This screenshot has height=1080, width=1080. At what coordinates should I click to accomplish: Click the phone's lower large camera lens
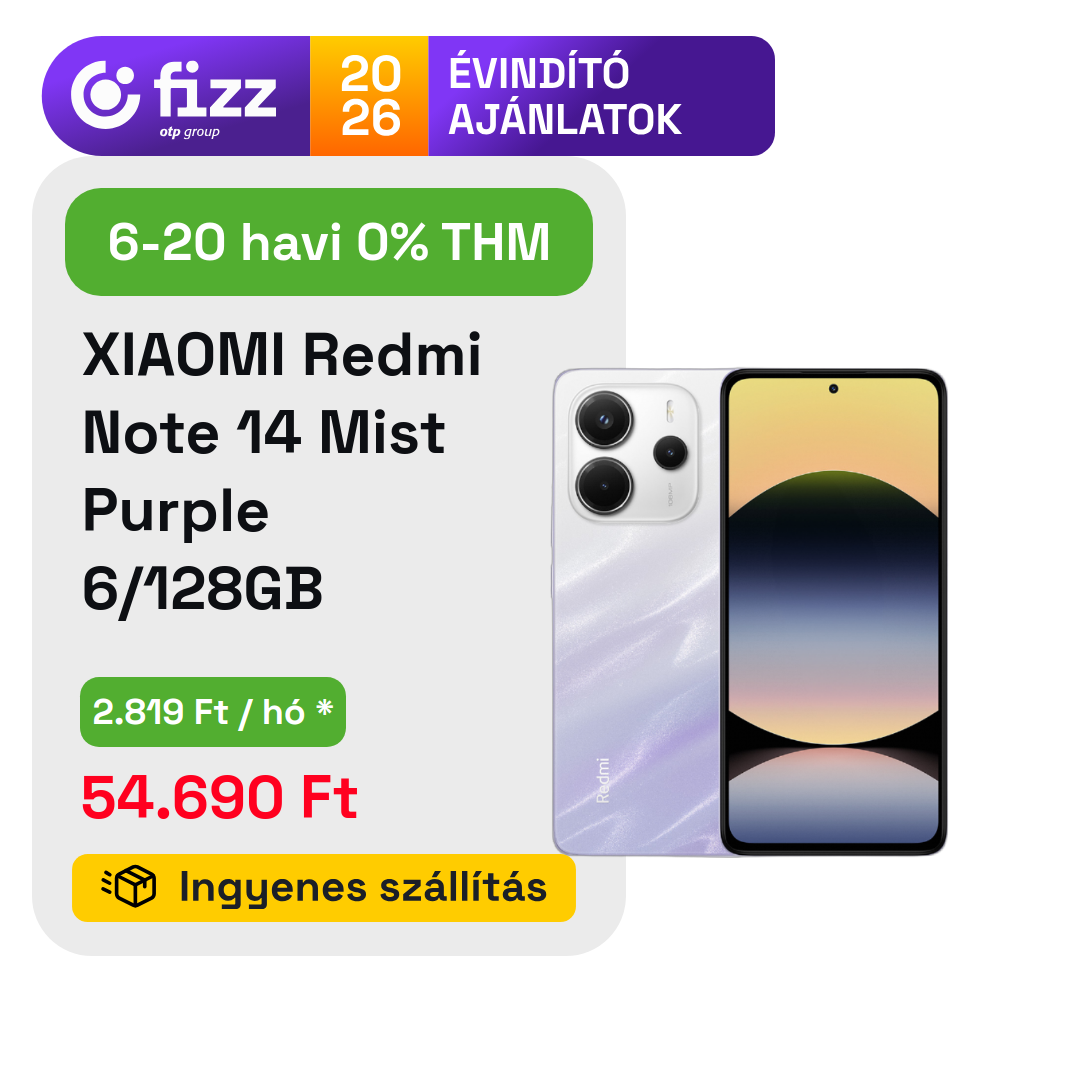(604, 486)
